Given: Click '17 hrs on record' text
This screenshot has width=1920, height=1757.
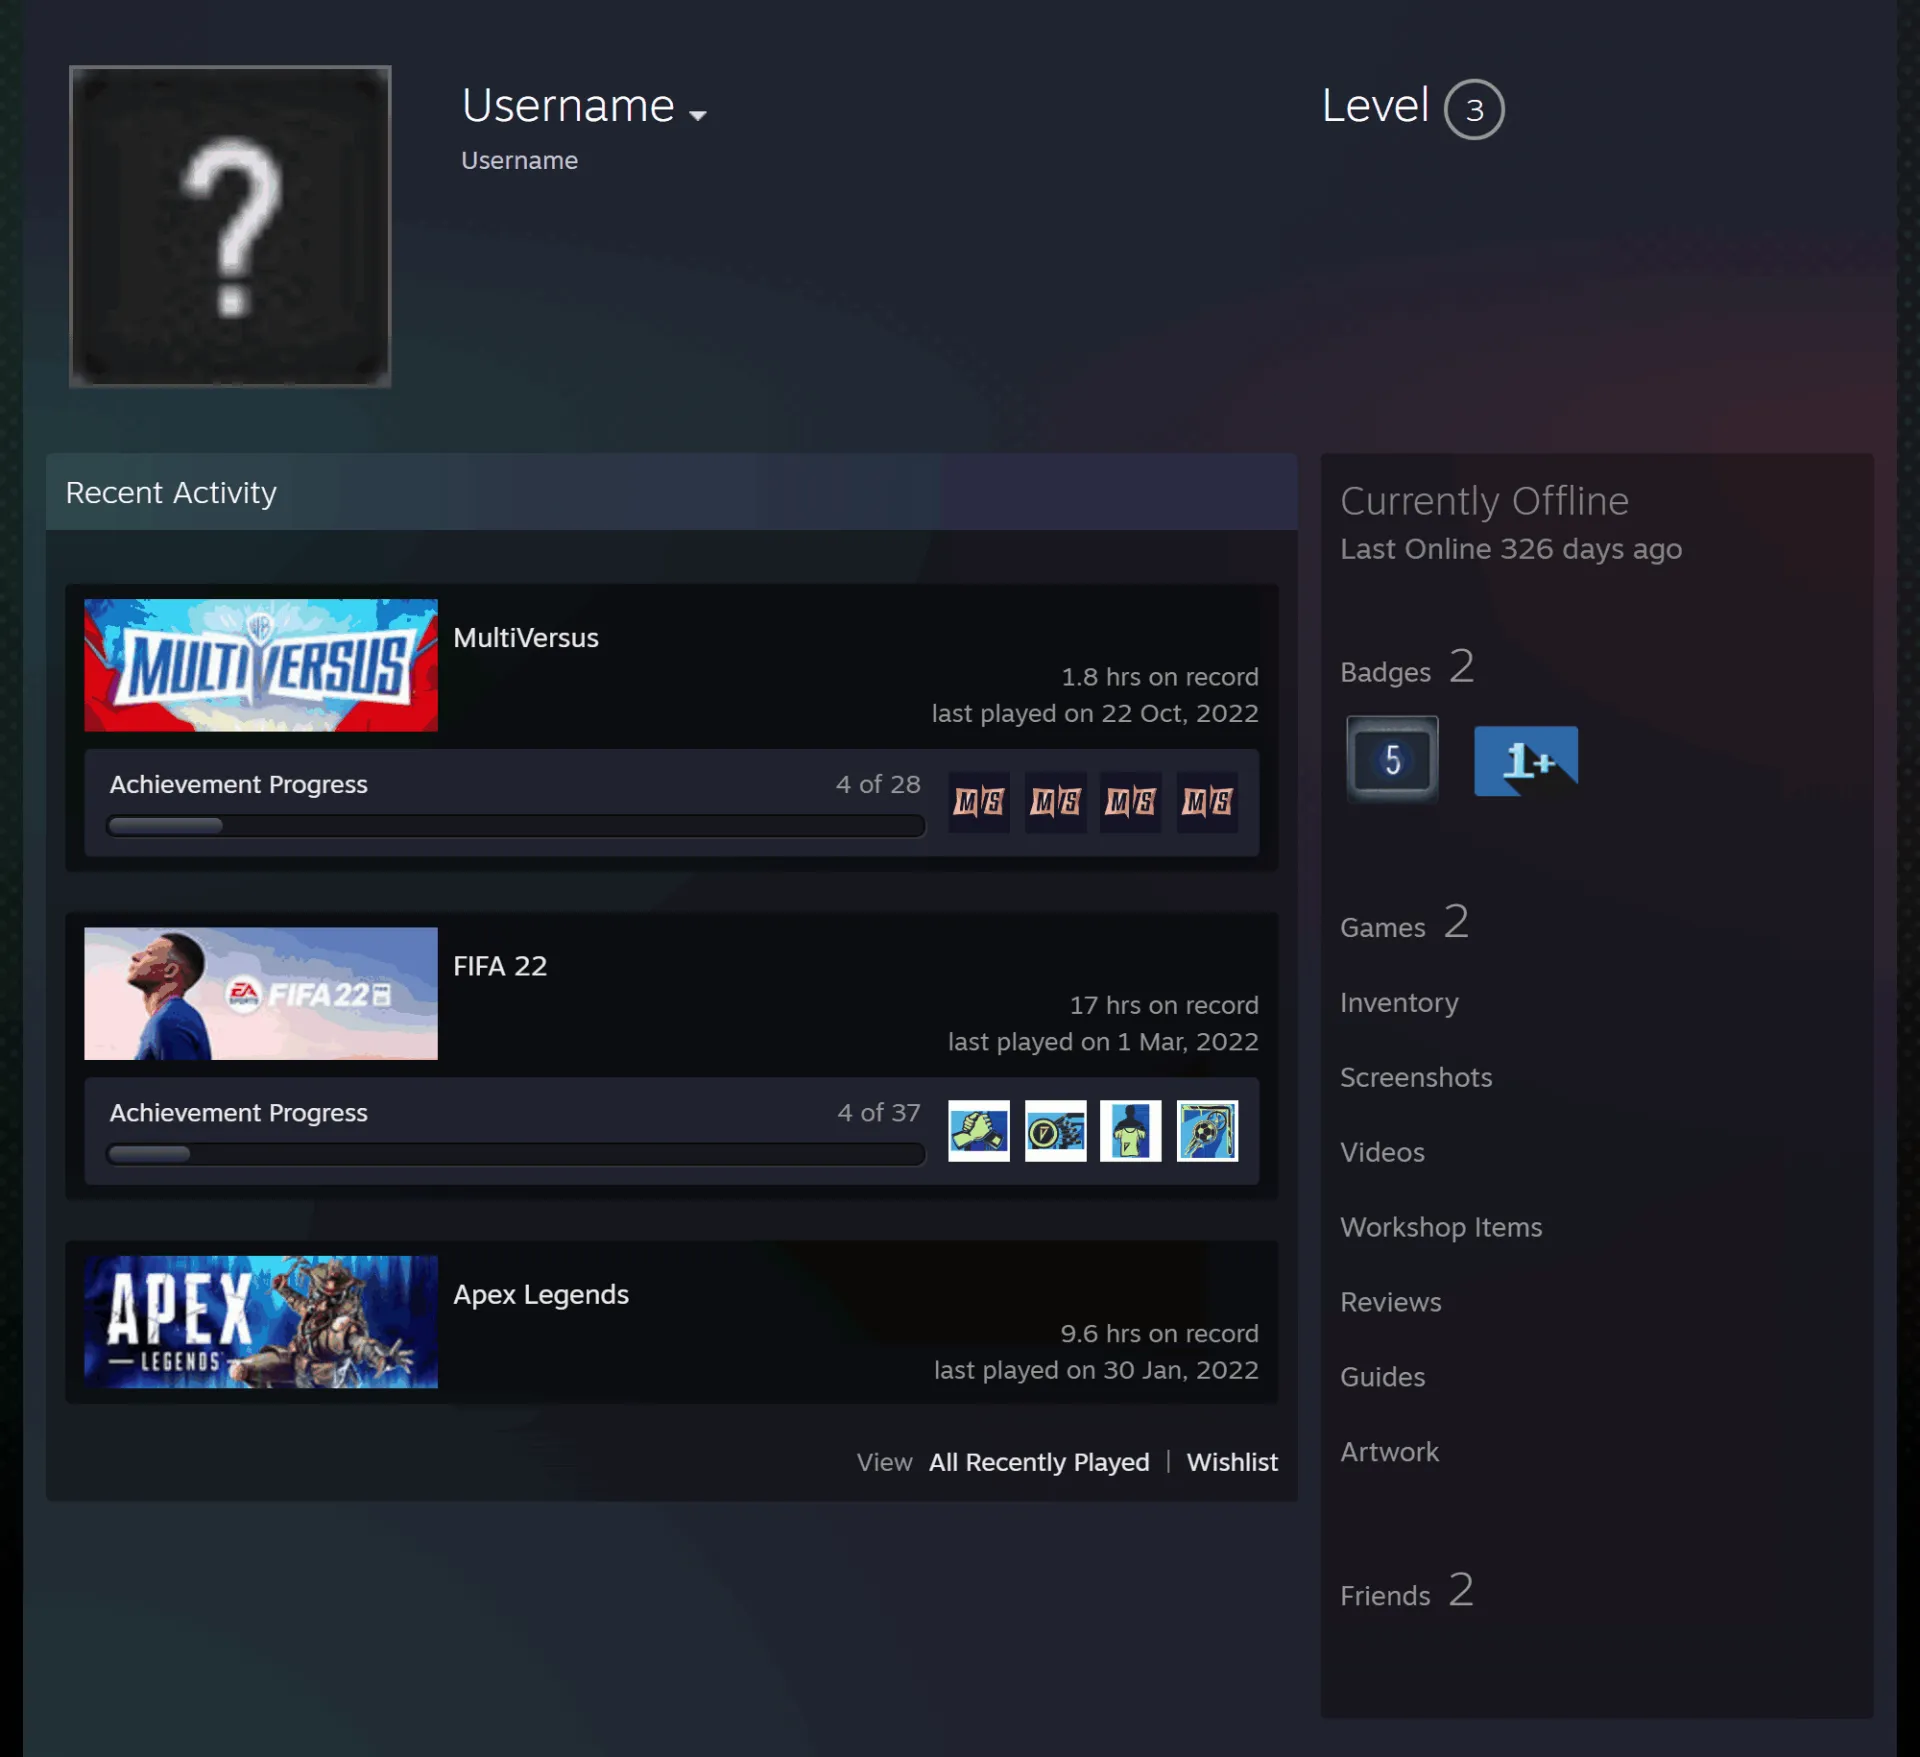Looking at the screenshot, I should pyautogui.click(x=1164, y=1005).
